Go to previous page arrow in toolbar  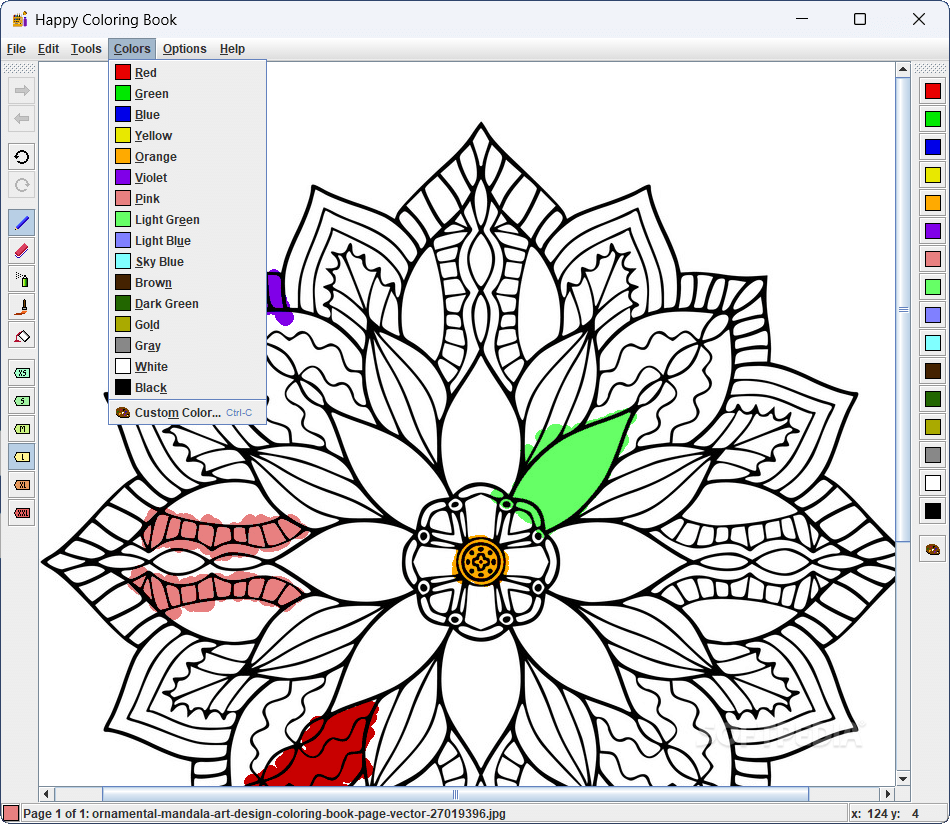pos(22,119)
